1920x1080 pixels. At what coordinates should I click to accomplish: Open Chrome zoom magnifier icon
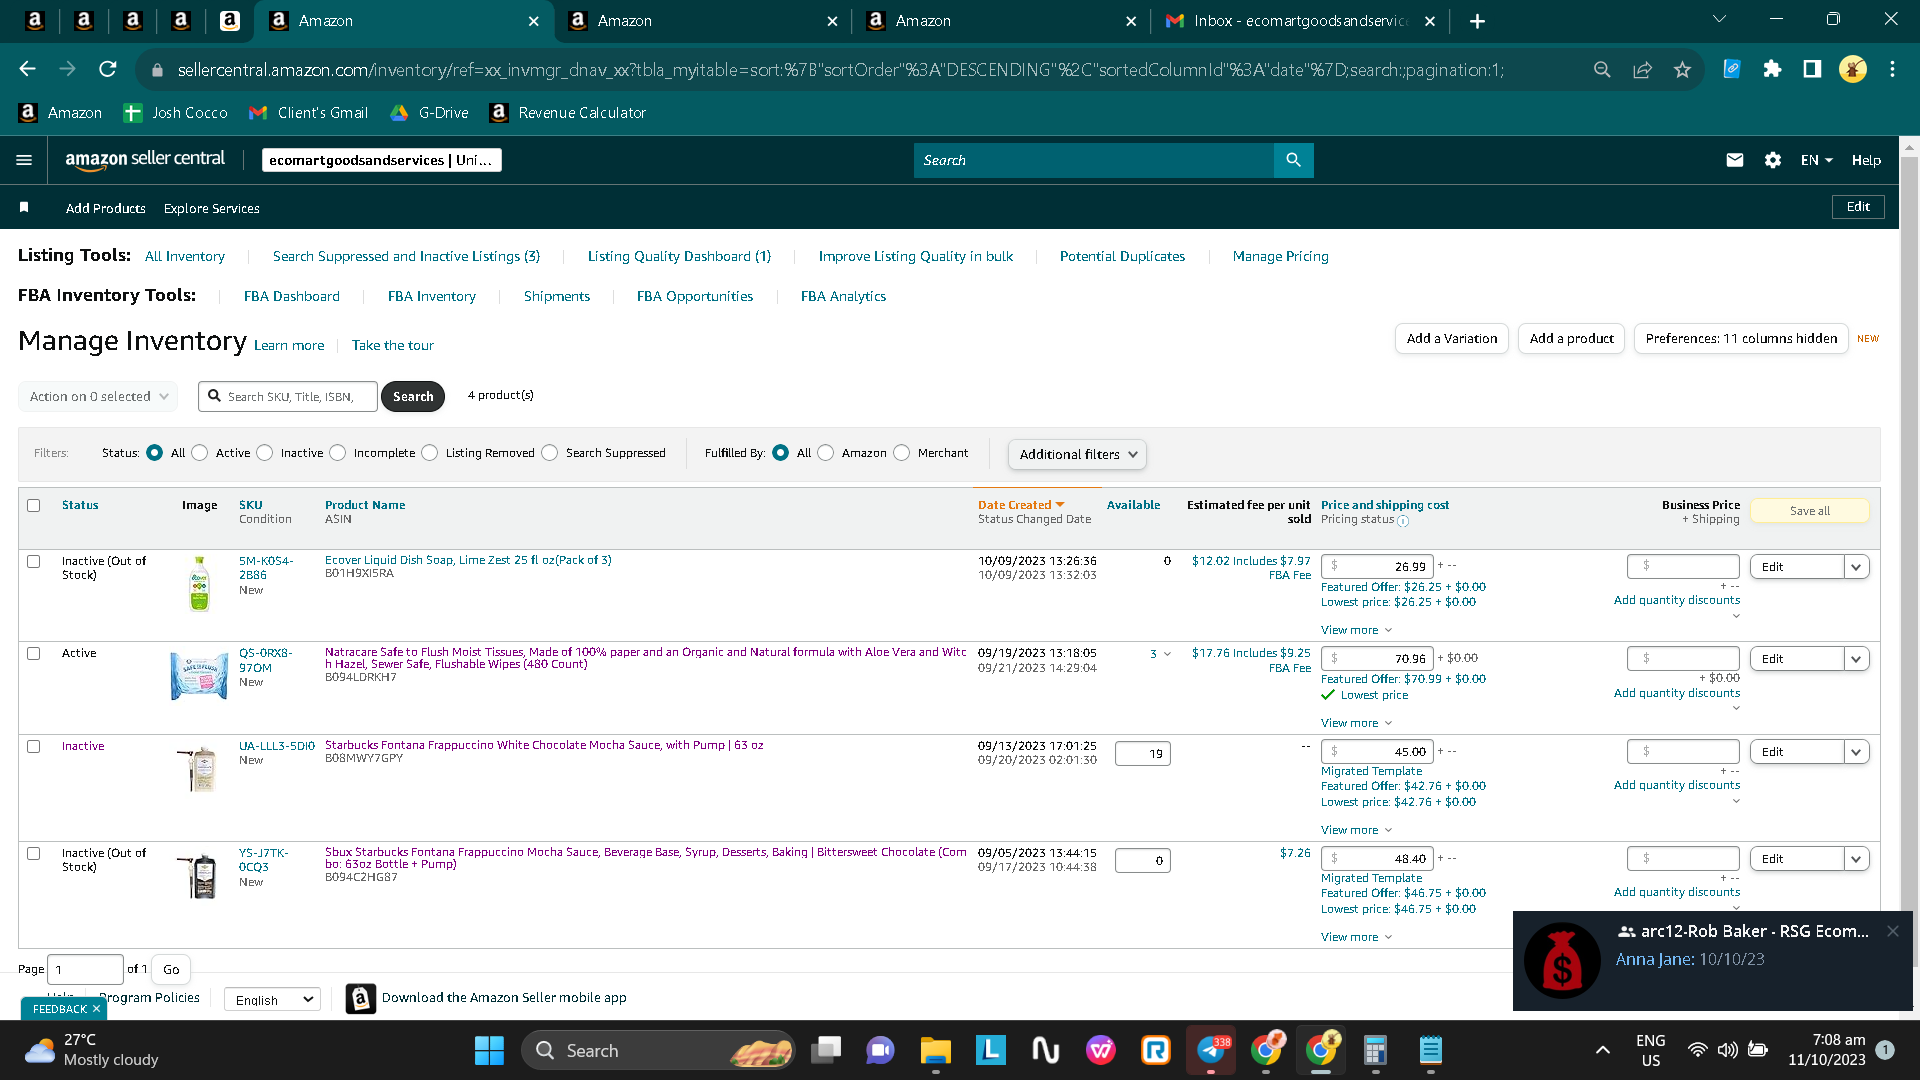pyautogui.click(x=1602, y=69)
